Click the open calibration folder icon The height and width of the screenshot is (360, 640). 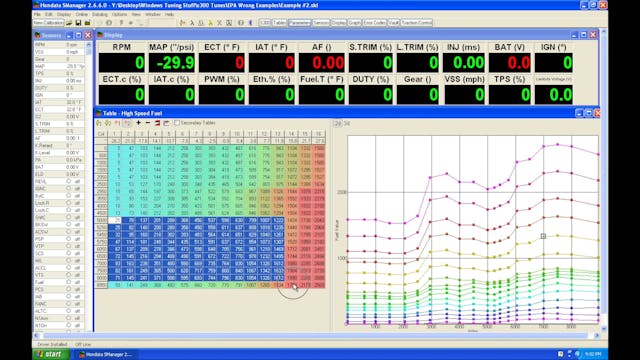[69, 23]
